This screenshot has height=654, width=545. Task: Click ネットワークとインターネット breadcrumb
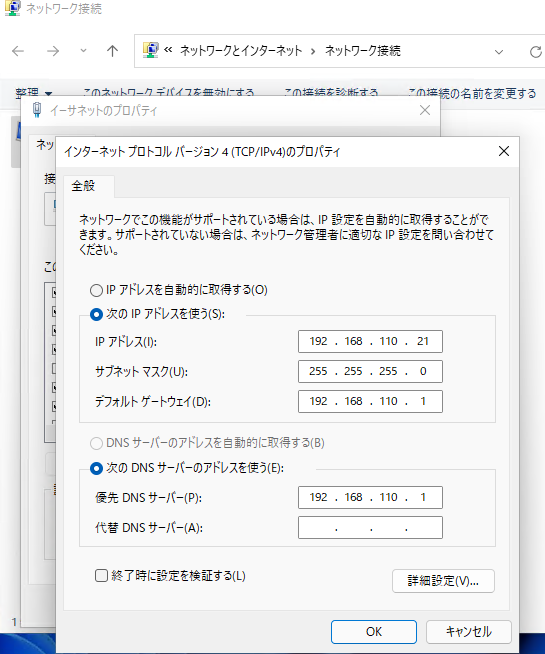241,51
